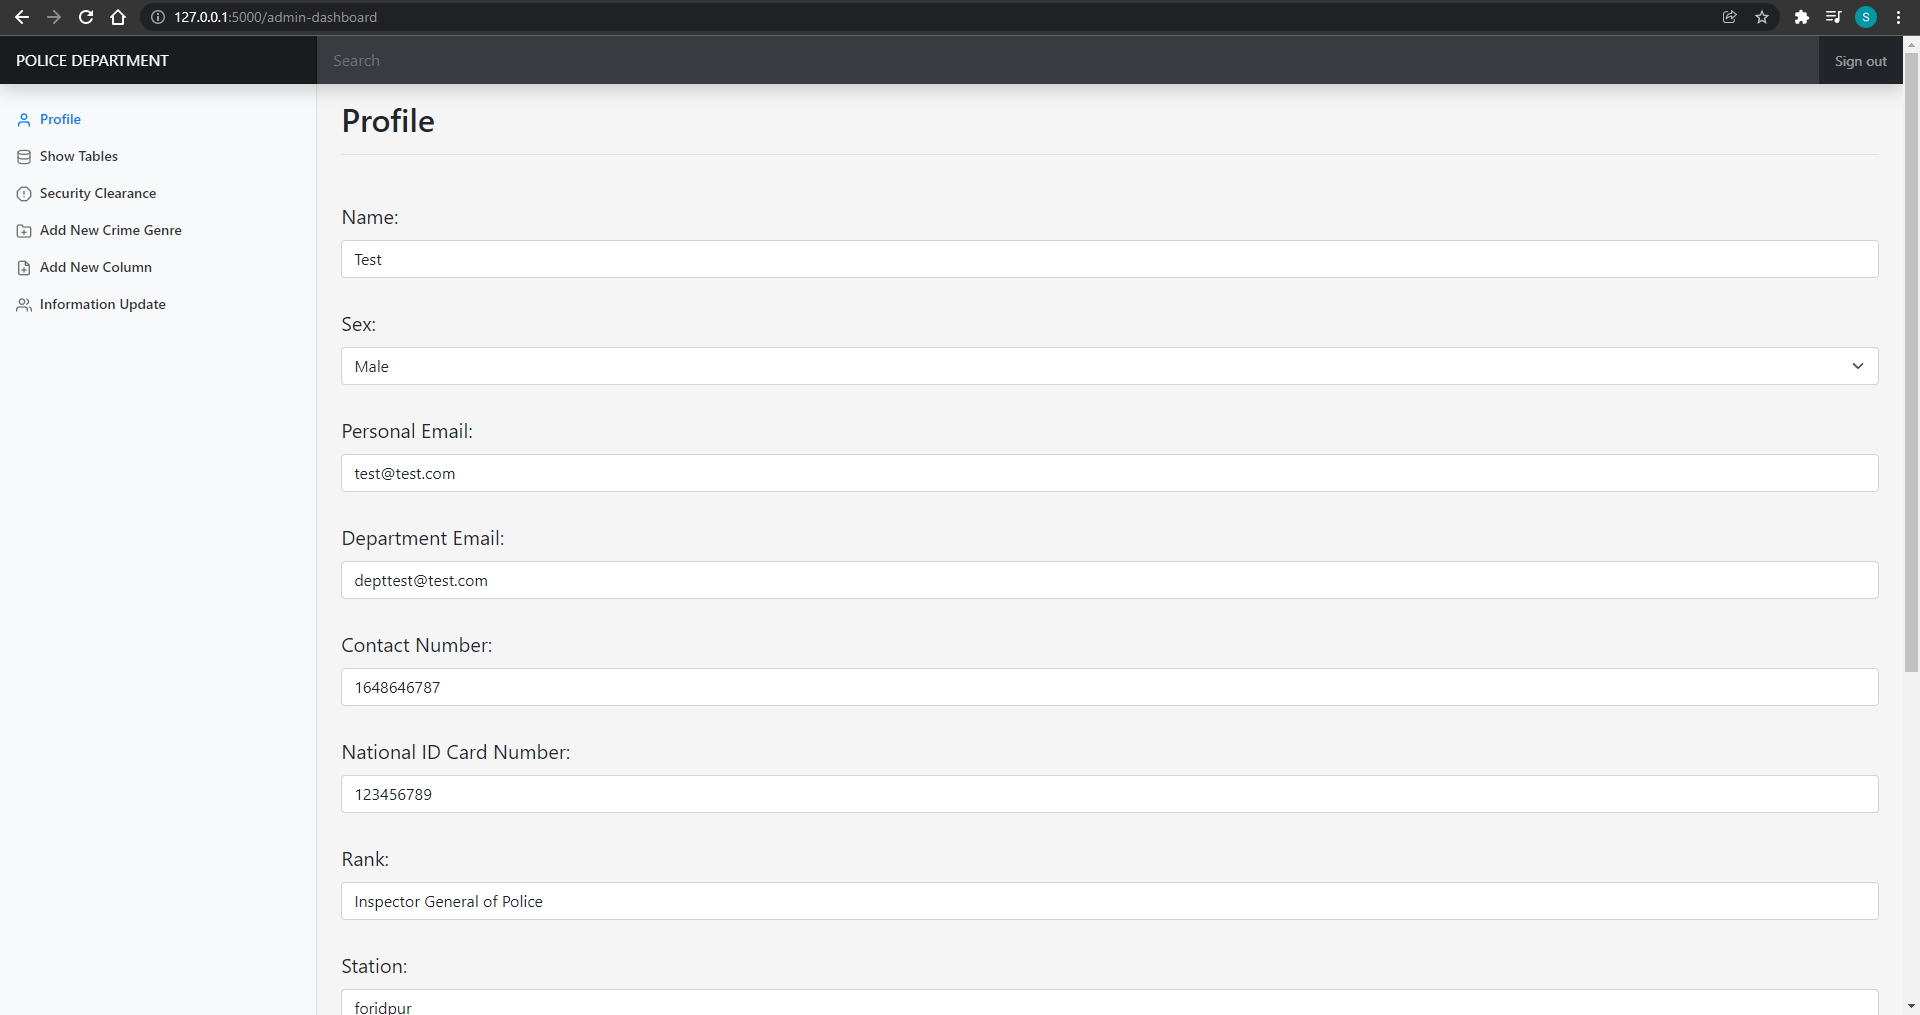The image size is (1920, 1015).
Task: Go back with browser back arrow
Action: click(x=22, y=17)
